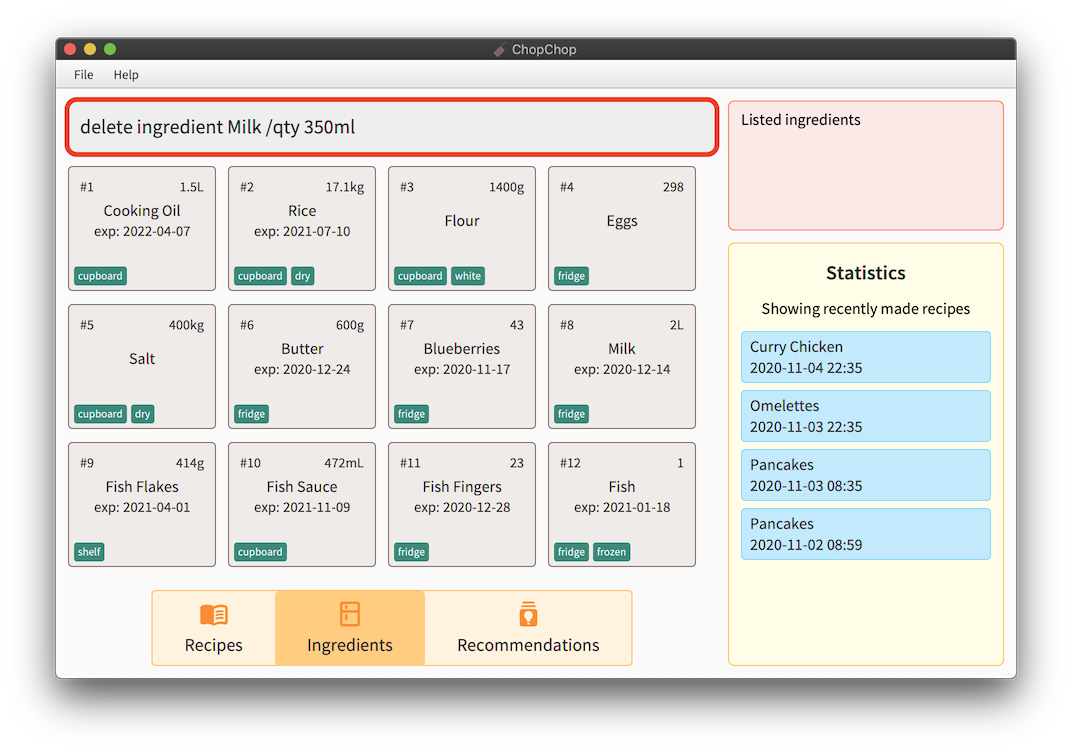The image size is (1072, 752).
Task: Click the Fish Sauce ingredient name
Action: click(302, 487)
